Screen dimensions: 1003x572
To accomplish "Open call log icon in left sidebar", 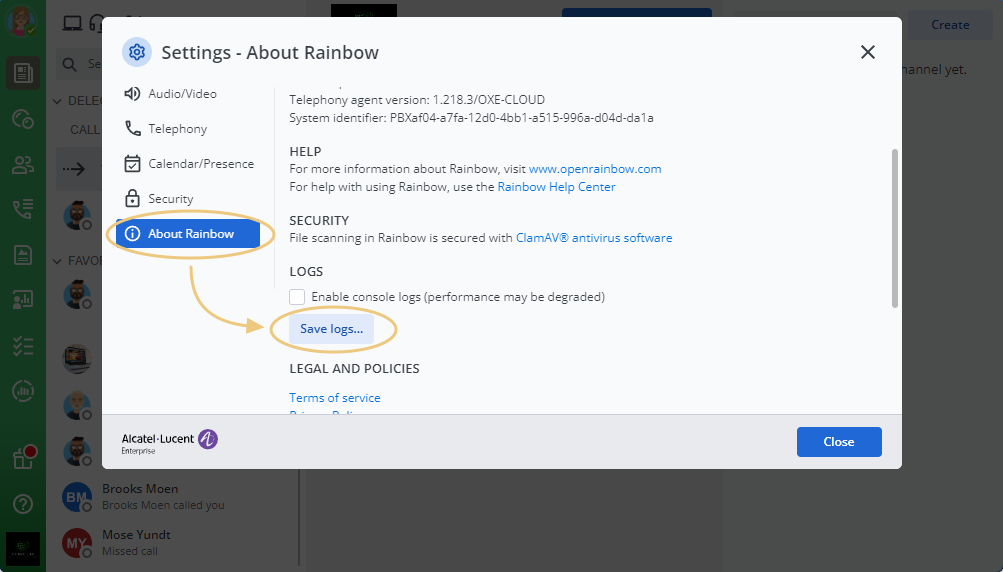I will [x=23, y=209].
